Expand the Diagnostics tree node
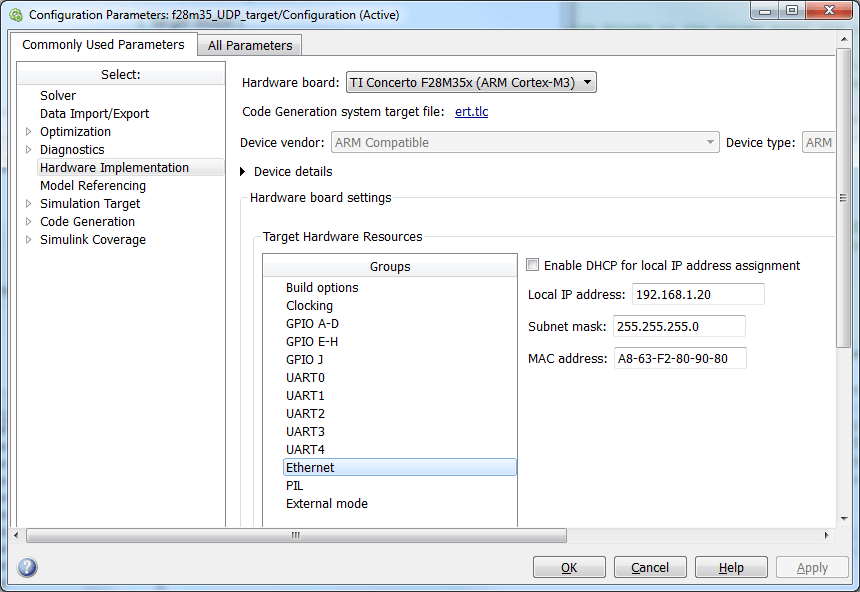 tap(29, 149)
